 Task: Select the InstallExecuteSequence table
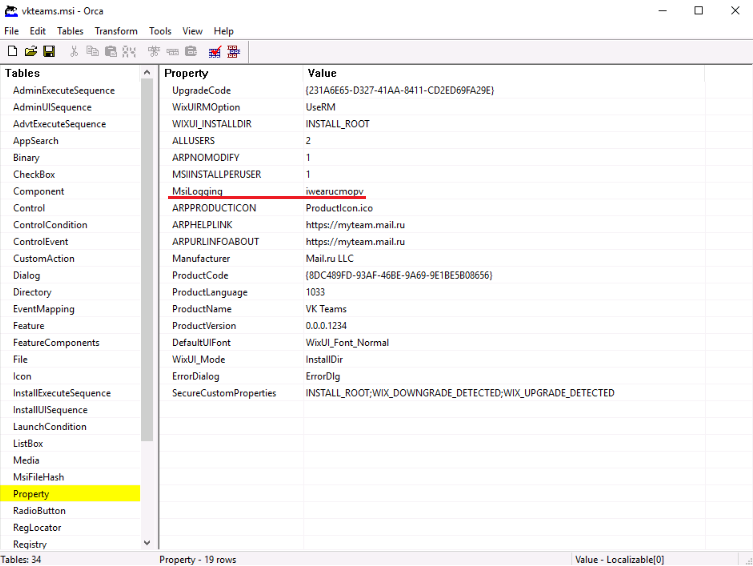click(62, 393)
